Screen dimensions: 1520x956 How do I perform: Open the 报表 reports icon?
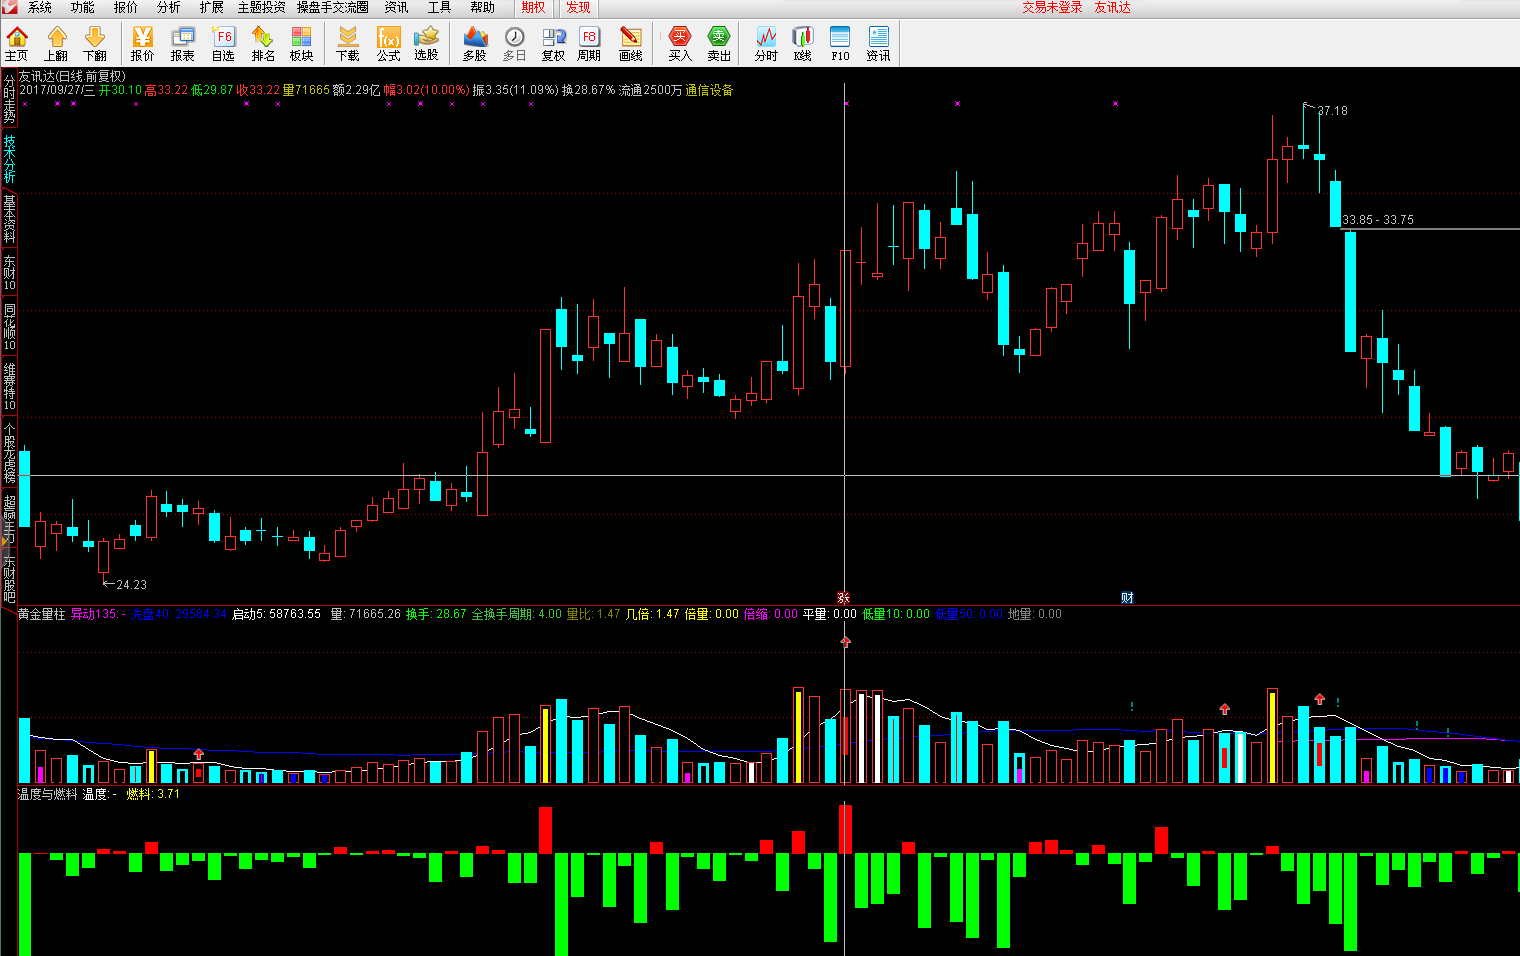(x=183, y=44)
